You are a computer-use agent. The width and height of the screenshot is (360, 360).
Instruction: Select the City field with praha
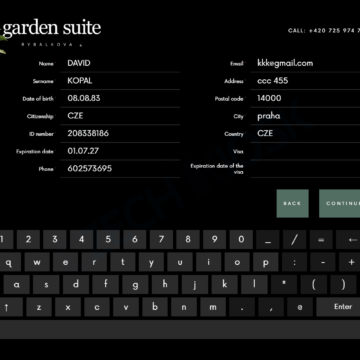coord(305,116)
